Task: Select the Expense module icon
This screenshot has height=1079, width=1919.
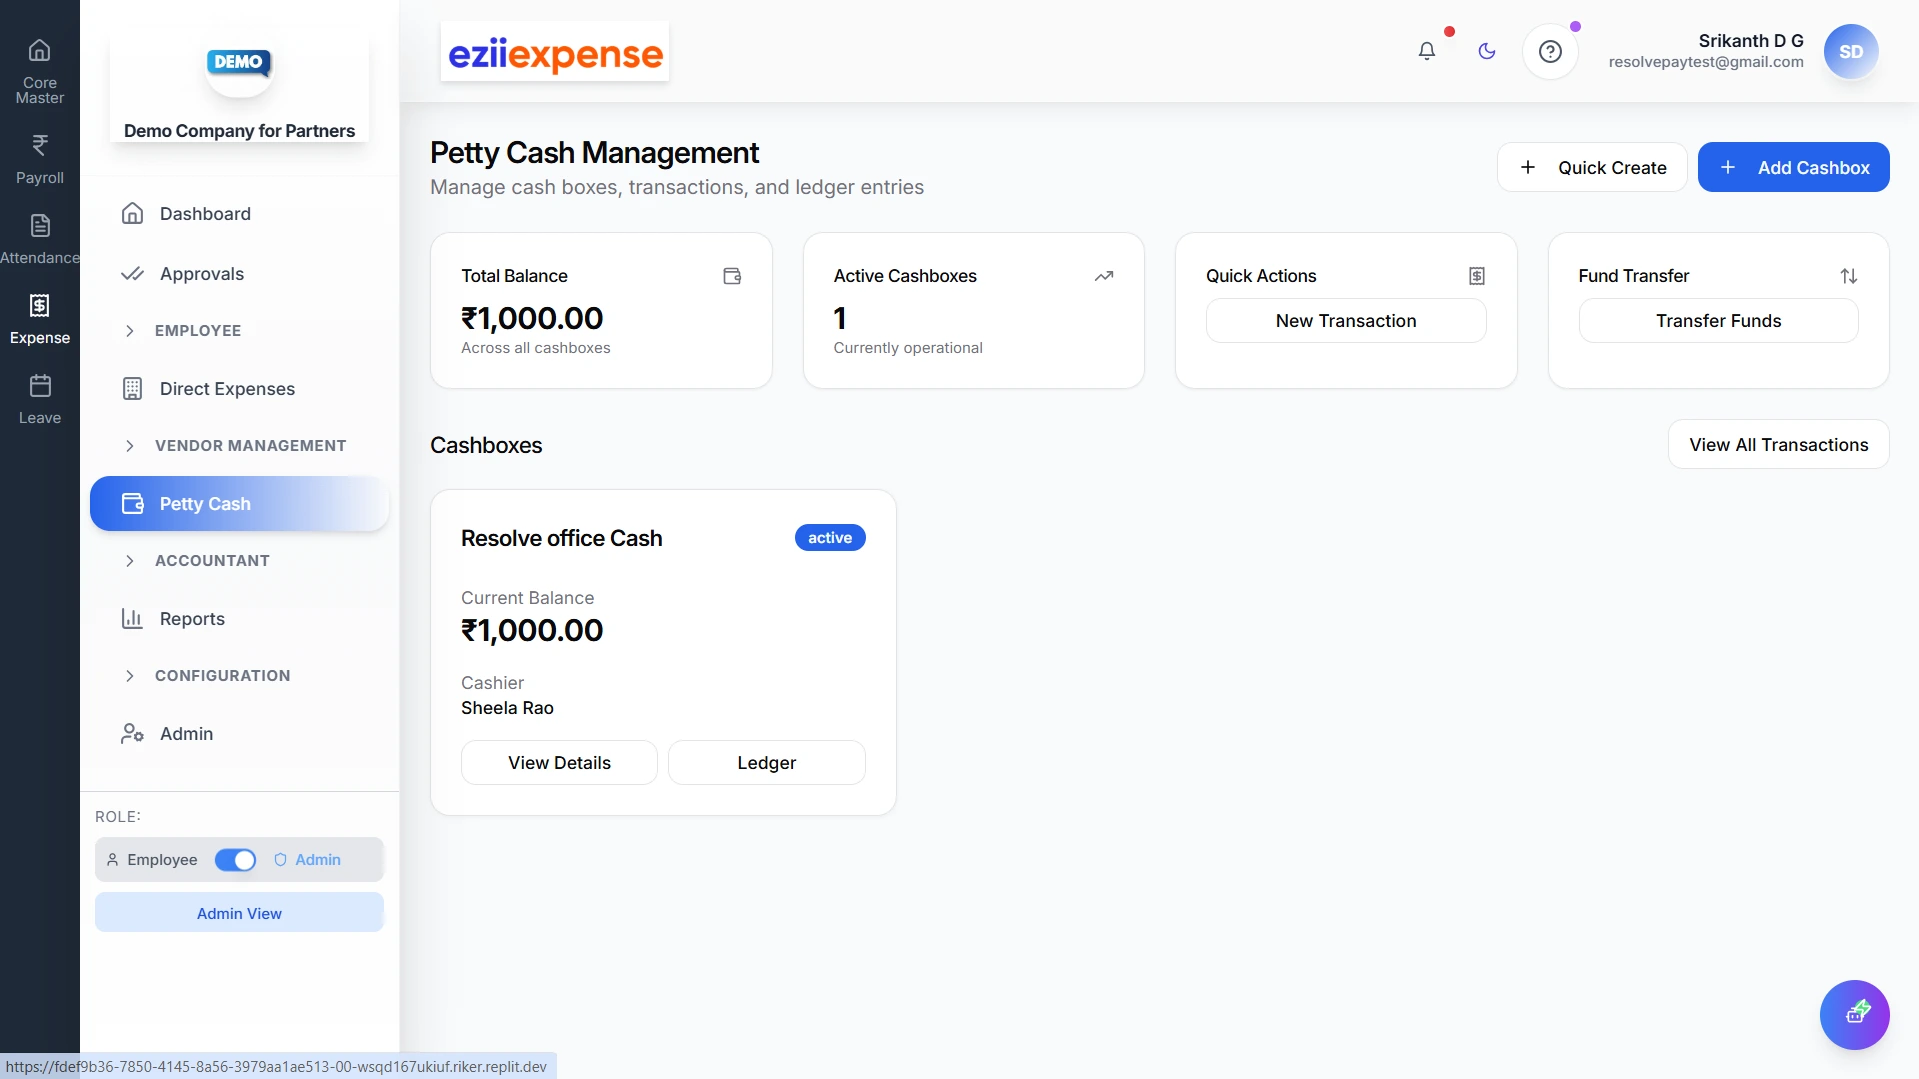Action: (x=39, y=307)
